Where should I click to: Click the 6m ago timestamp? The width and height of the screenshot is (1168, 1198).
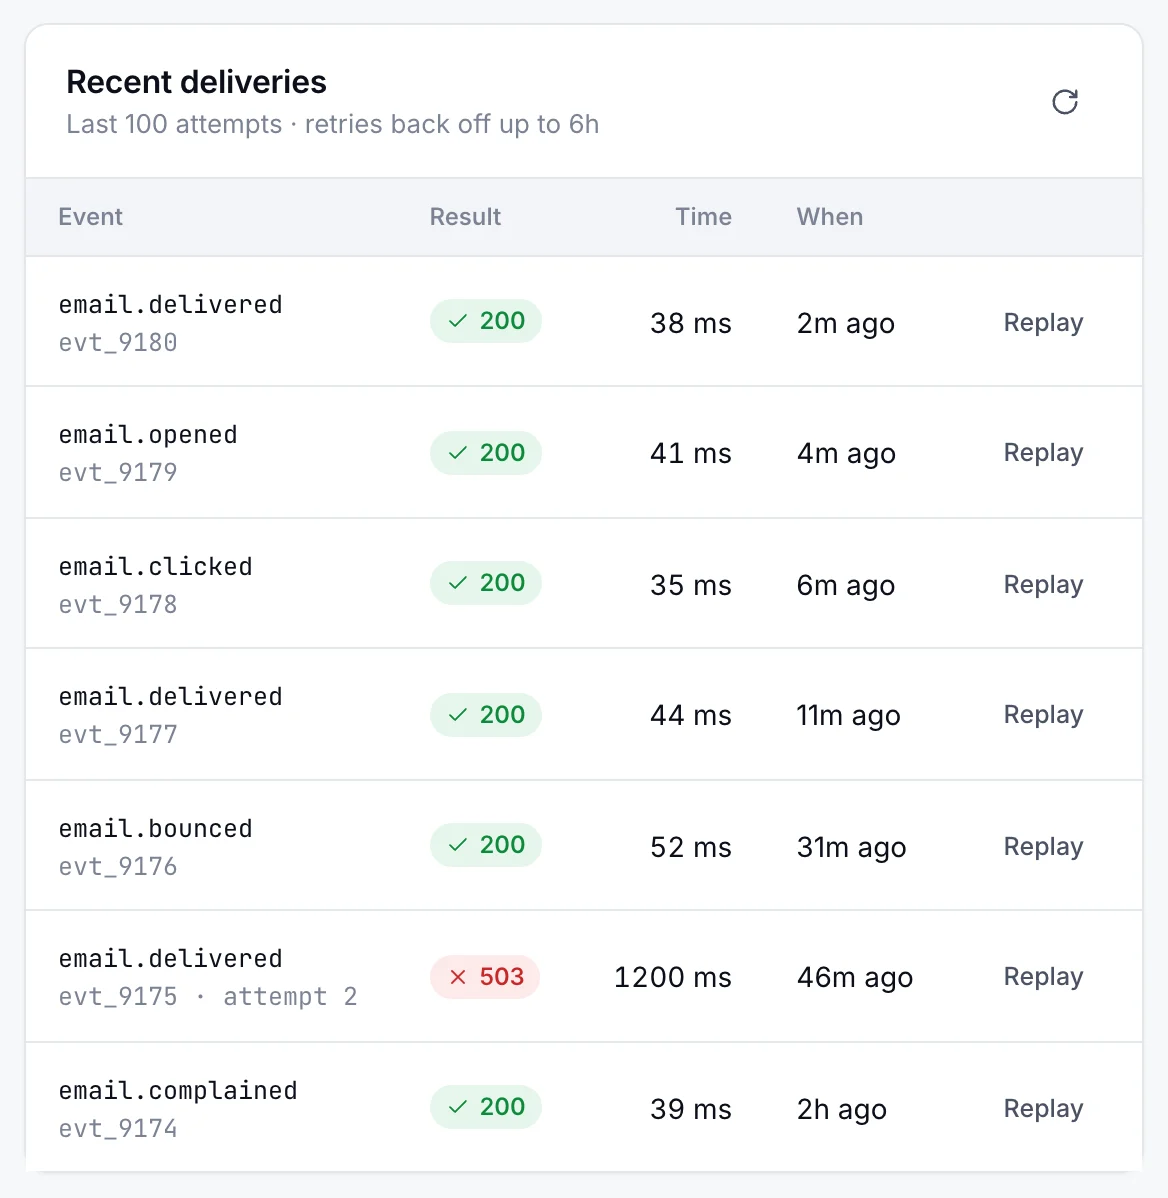846,586
